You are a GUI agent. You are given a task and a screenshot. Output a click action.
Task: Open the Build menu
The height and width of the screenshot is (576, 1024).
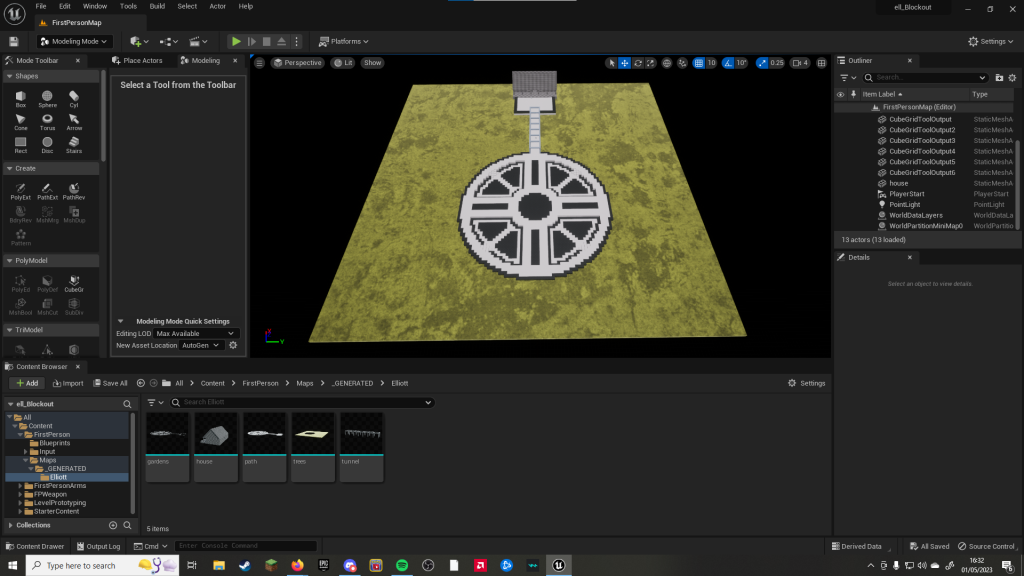(x=157, y=6)
